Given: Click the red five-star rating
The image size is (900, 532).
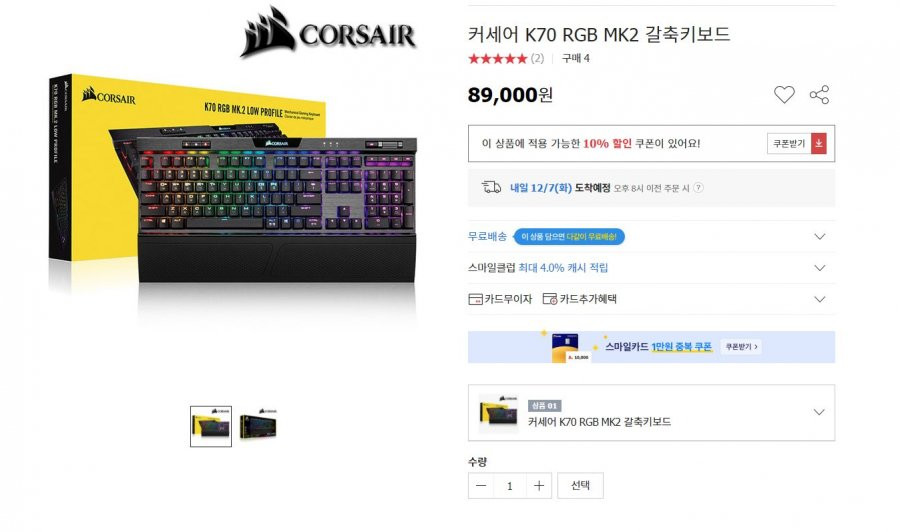Looking at the screenshot, I should point(497,59).
